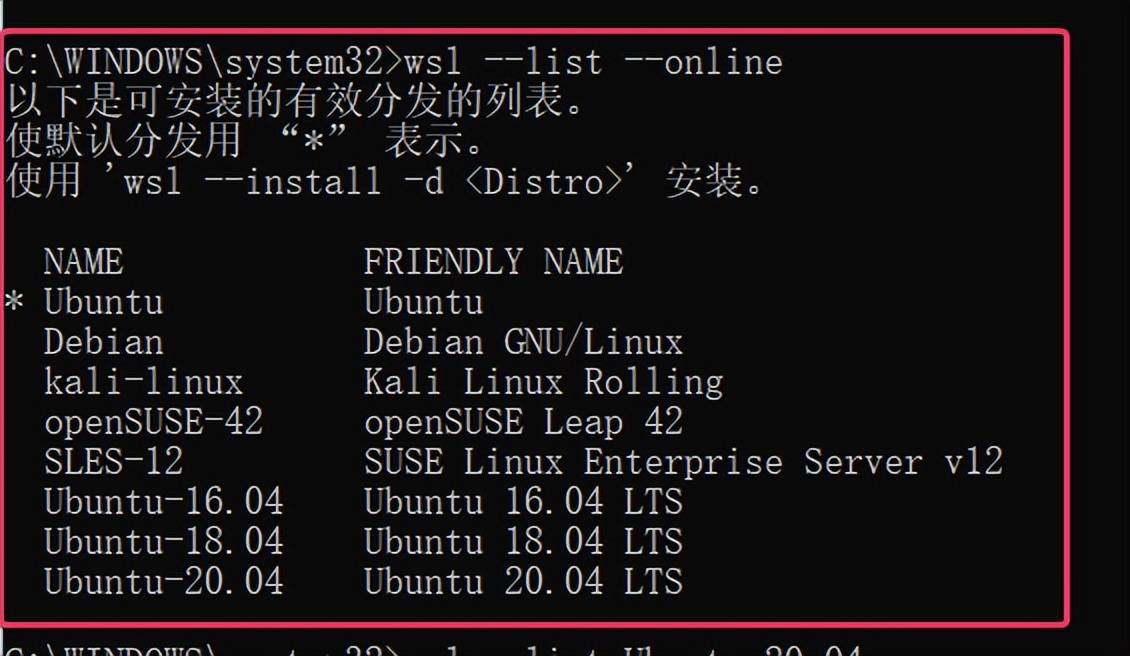The image size is (1130, 656).
Task: Click the FRIENDLY NAME column header
Action: (x=492, y=261)
